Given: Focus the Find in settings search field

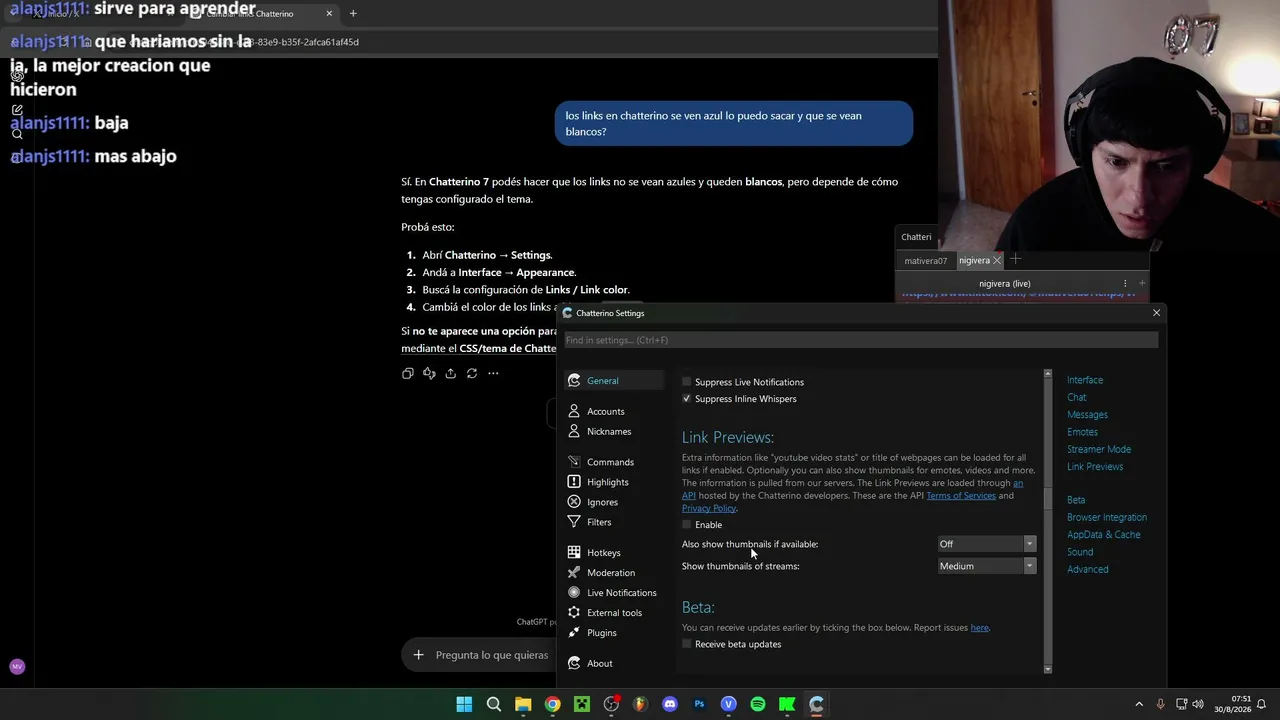Looking at the screenshot, I should (861, 340).
